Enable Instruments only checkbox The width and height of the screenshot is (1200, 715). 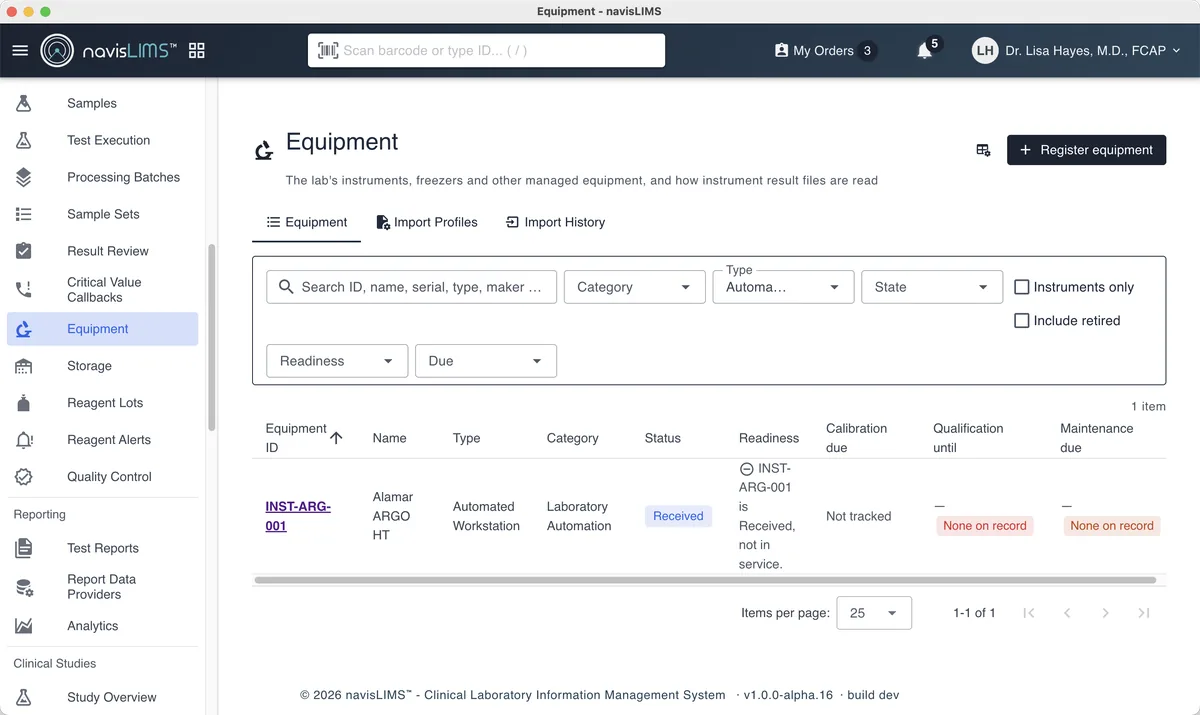click(1022, 287)
